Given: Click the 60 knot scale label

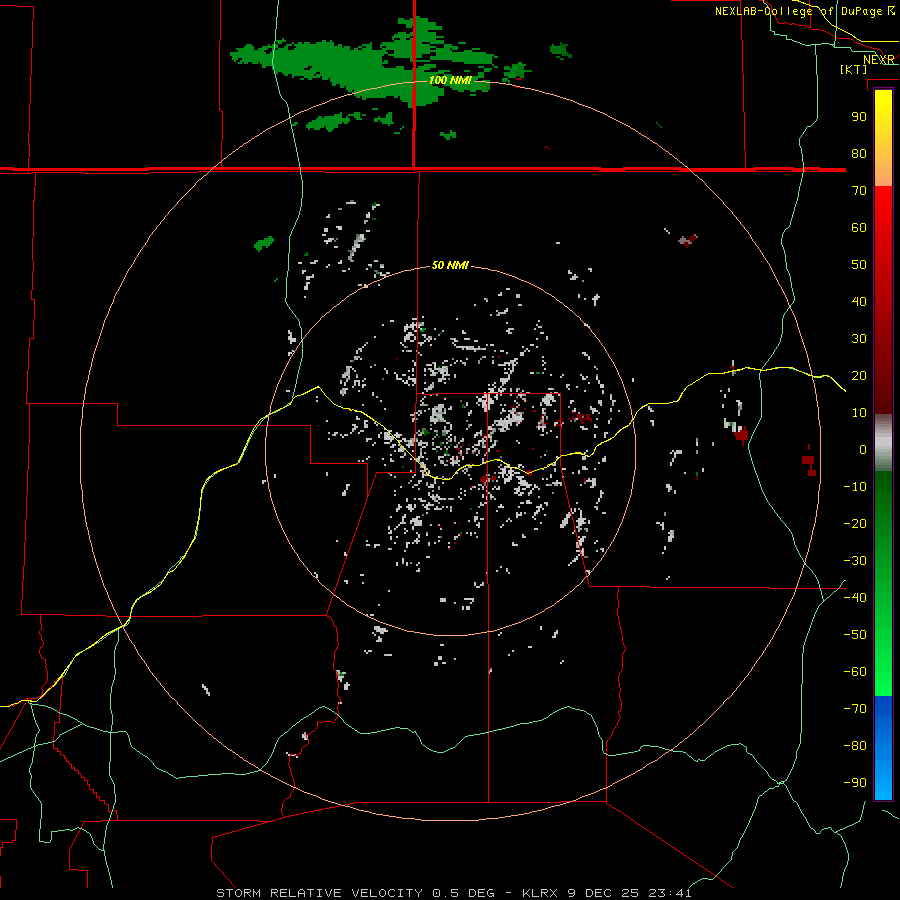Looking at the screenshot, I should 859,228.
